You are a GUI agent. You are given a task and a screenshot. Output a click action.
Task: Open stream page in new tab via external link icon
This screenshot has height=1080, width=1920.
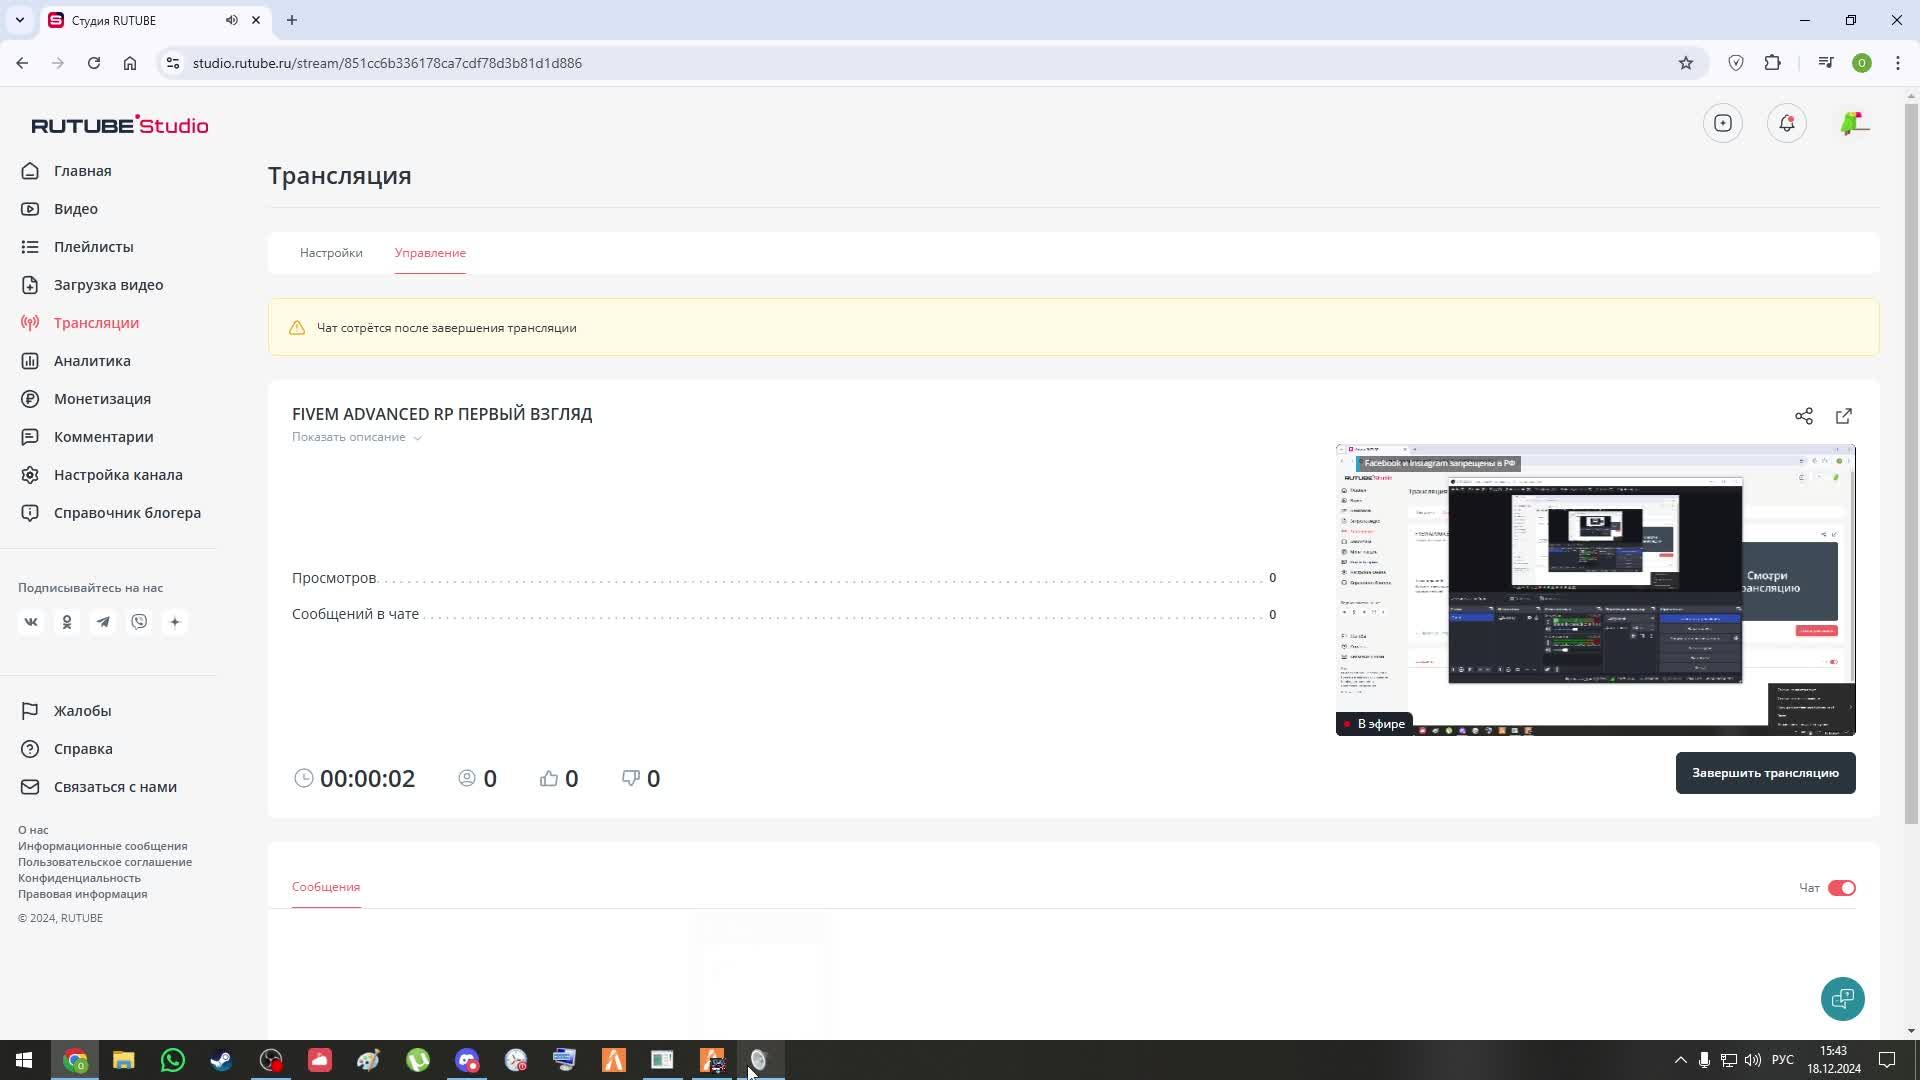pyautogui.click(x=1845, y=415)
